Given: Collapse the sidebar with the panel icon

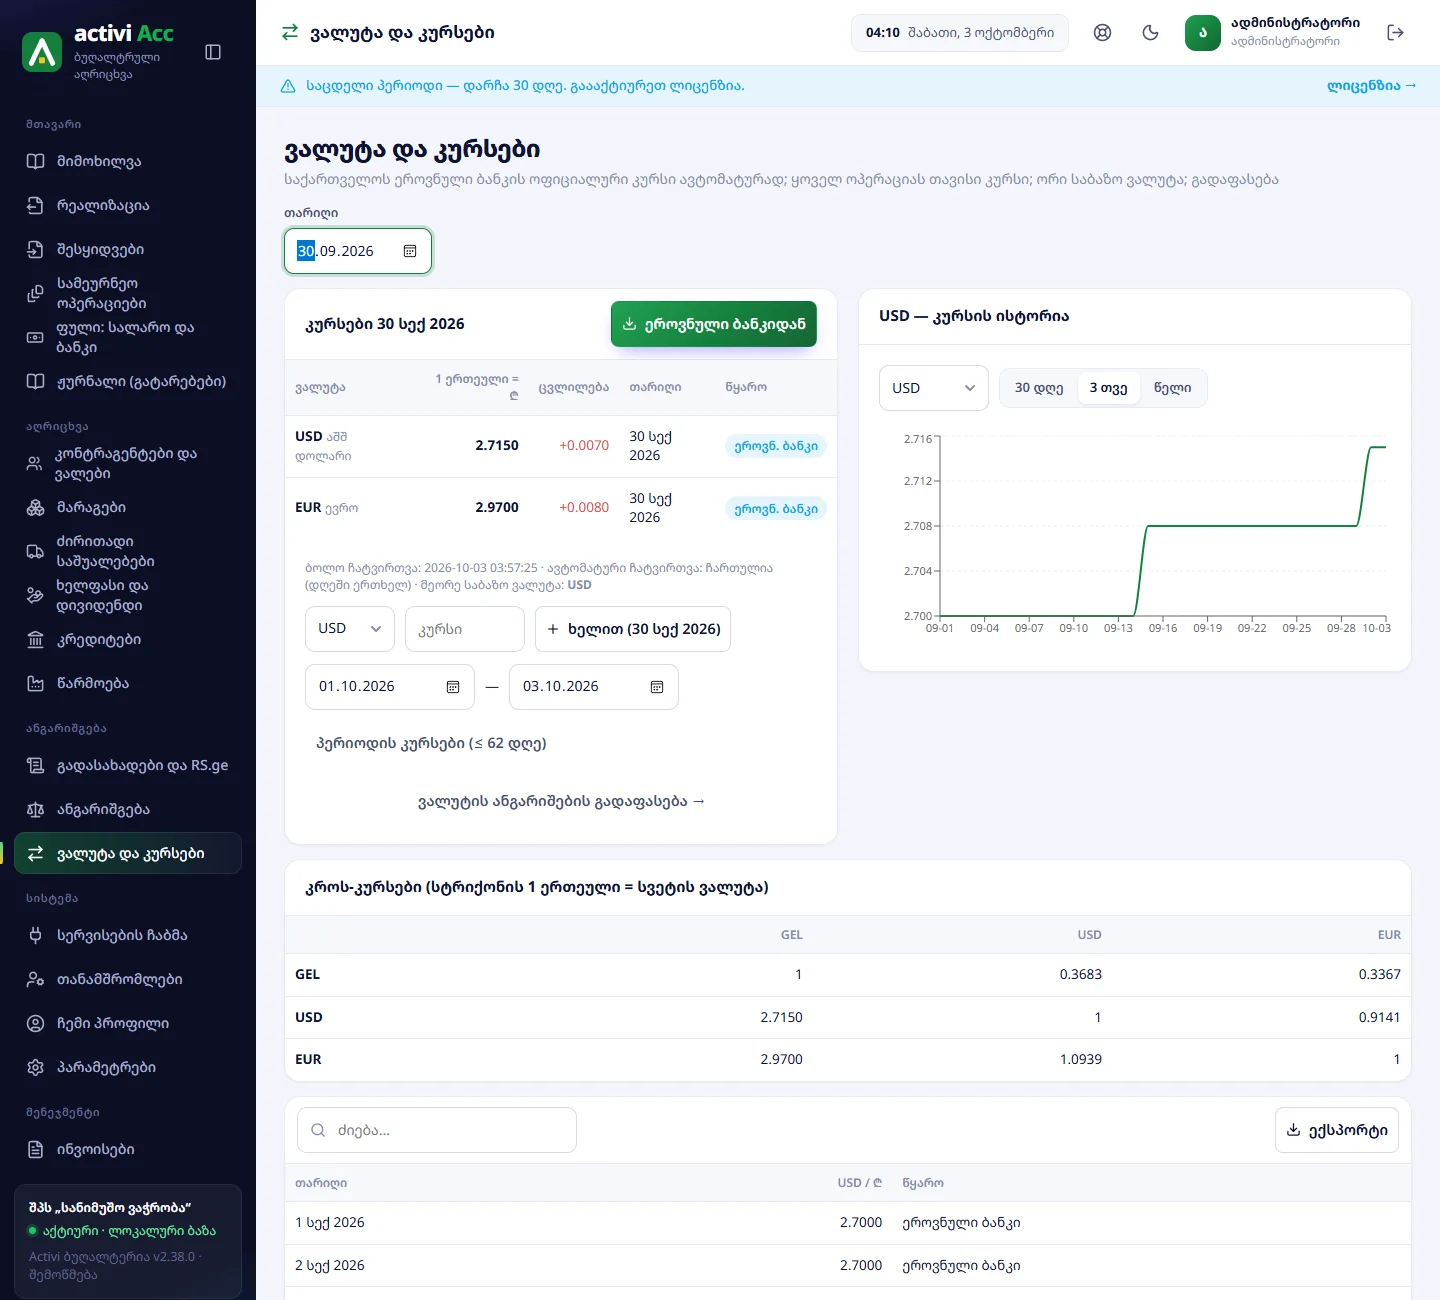Looking at the screenshot, I should 213,52.
